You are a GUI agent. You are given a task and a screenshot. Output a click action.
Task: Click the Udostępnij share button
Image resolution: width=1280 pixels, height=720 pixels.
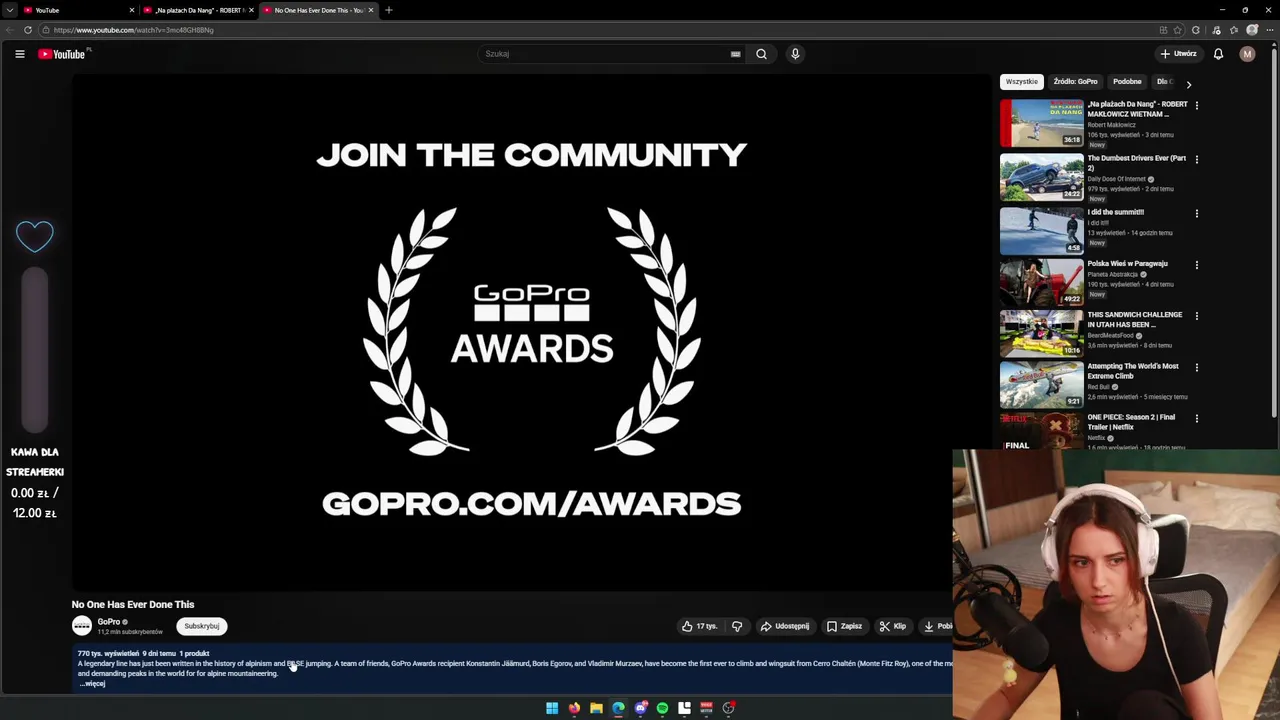pos(785,626)
